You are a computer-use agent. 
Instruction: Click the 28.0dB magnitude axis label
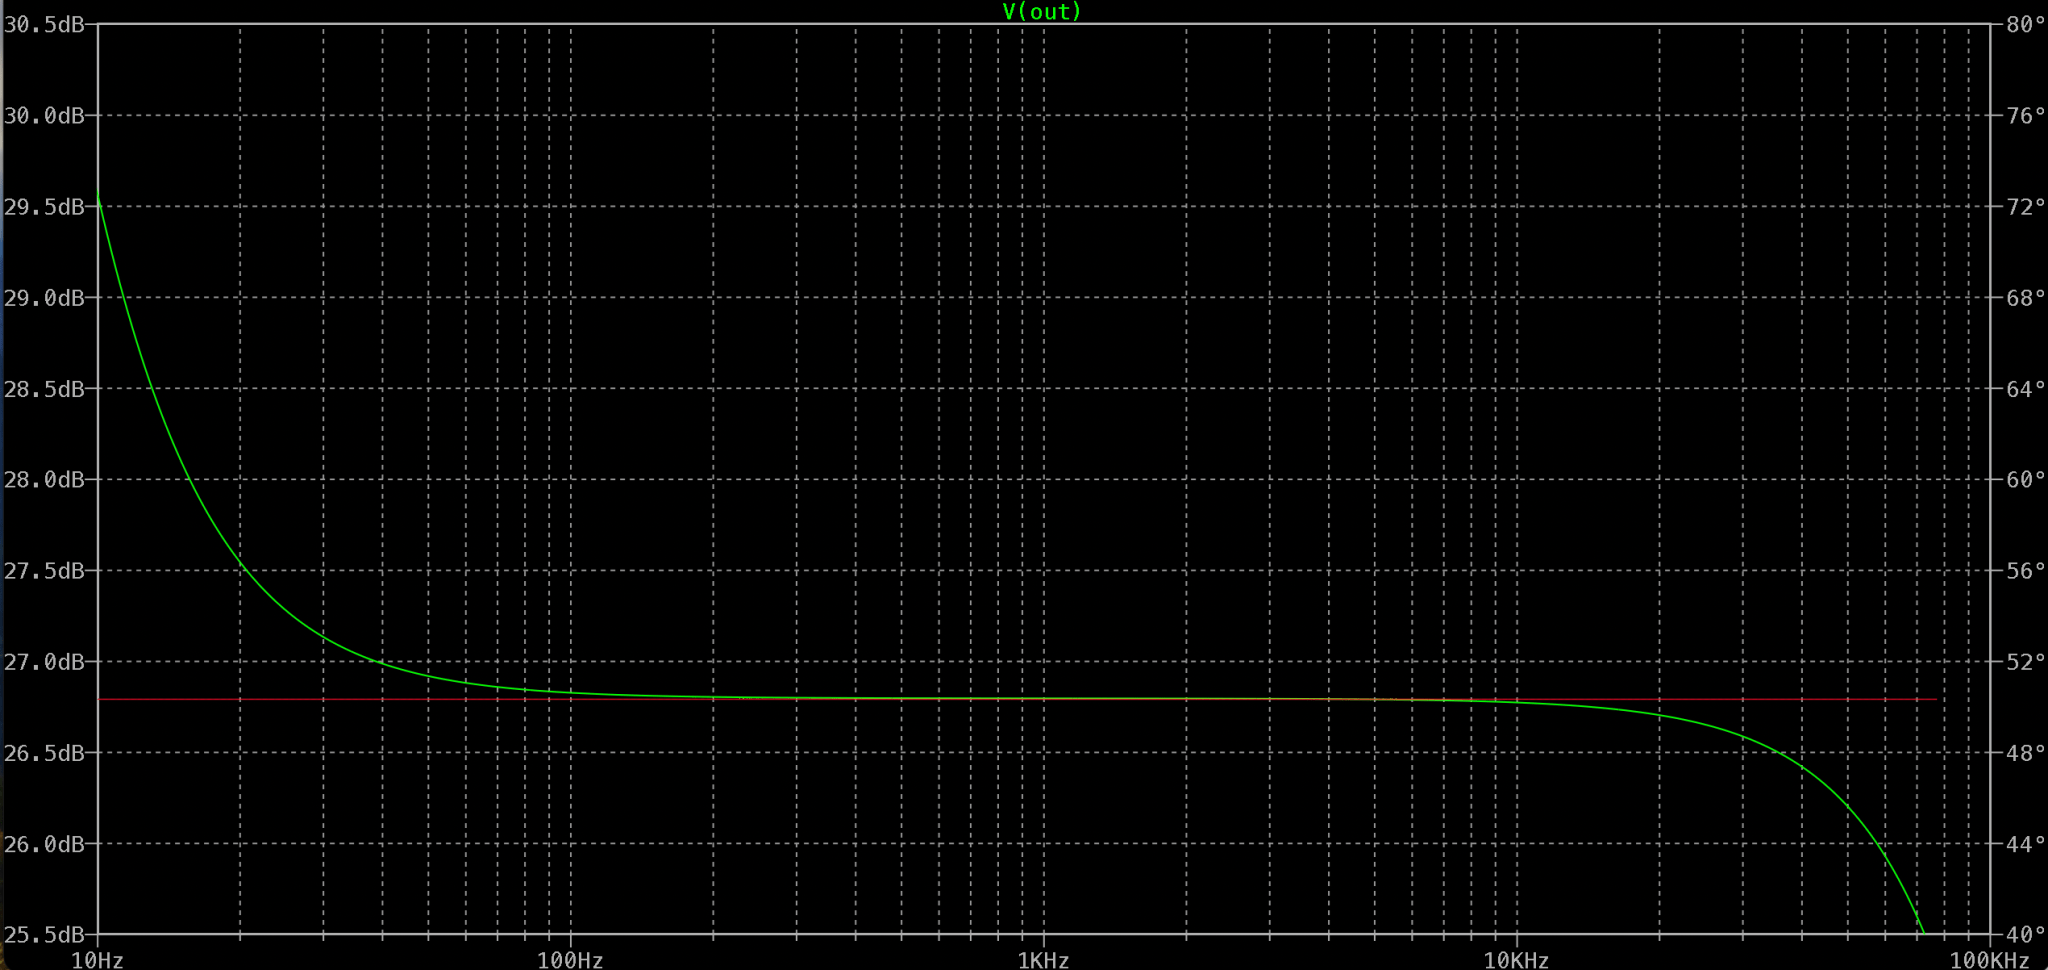45,480
